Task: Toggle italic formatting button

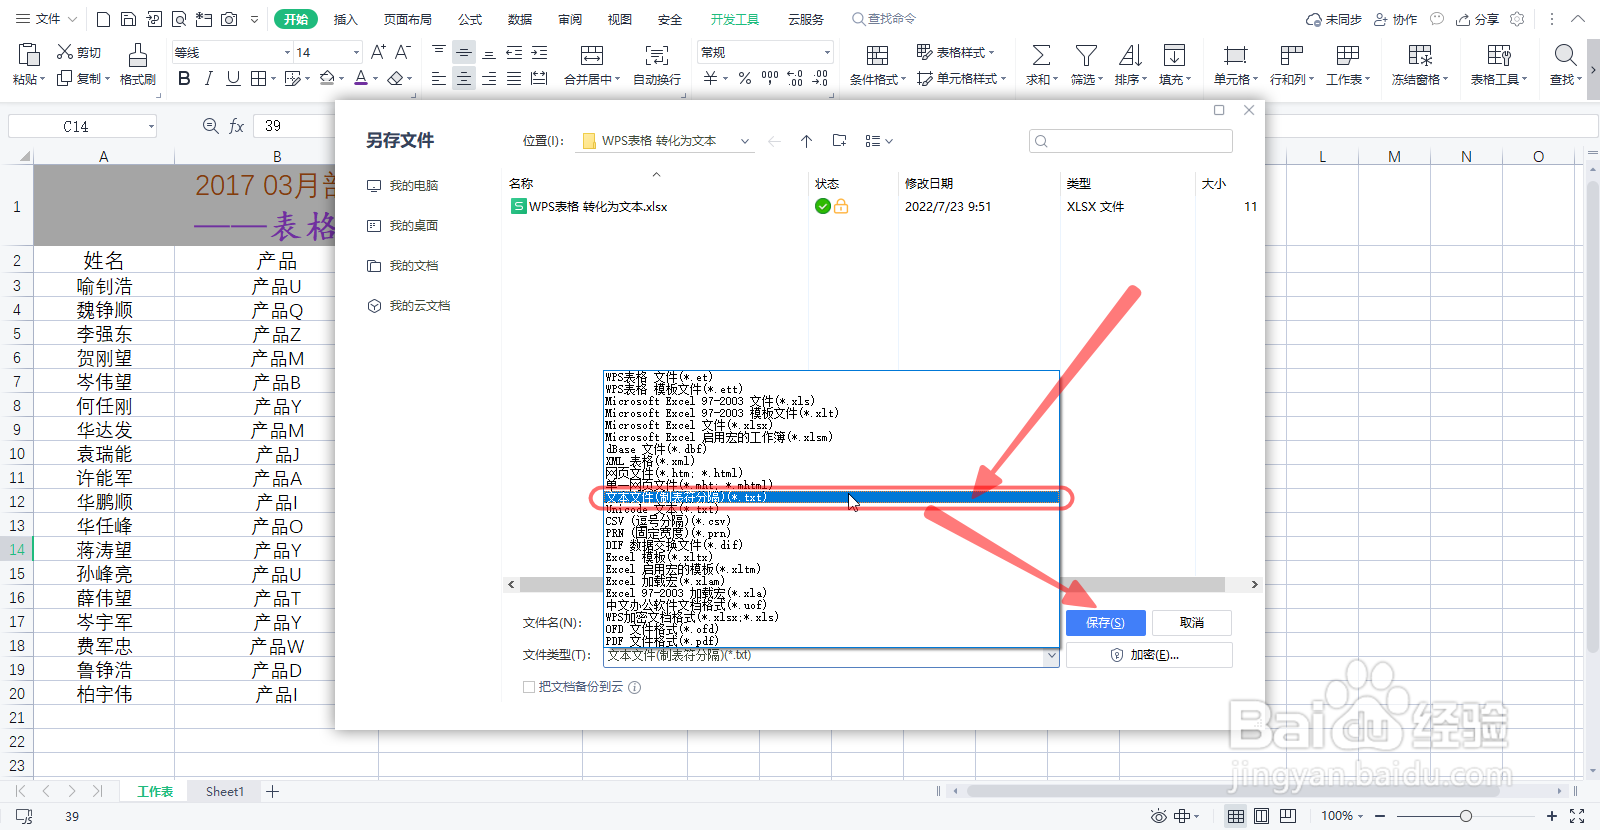Action: tap(208, 78)
